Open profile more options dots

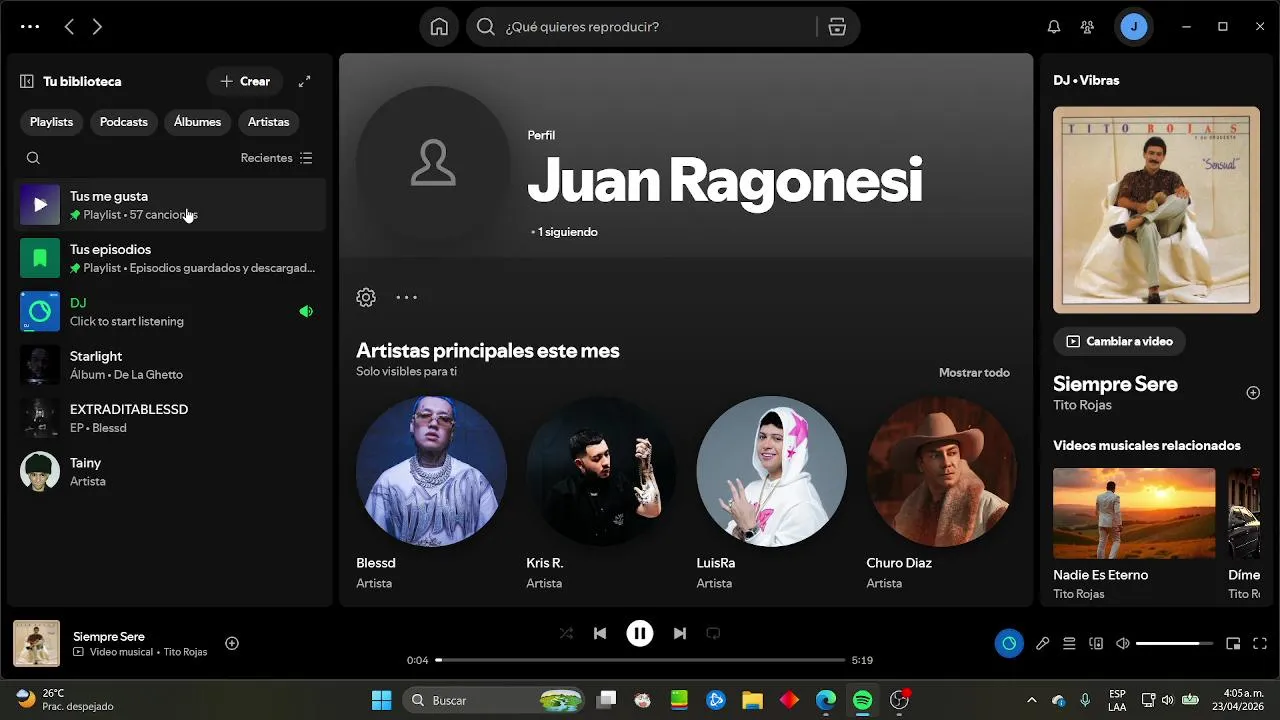(x=406, y=297)
